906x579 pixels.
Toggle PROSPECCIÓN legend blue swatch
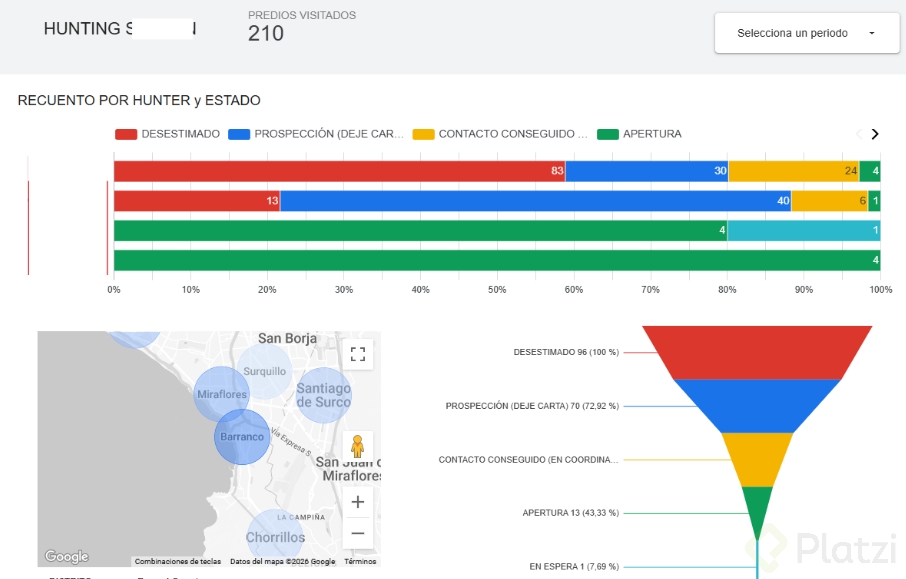(x=239, y=134)
